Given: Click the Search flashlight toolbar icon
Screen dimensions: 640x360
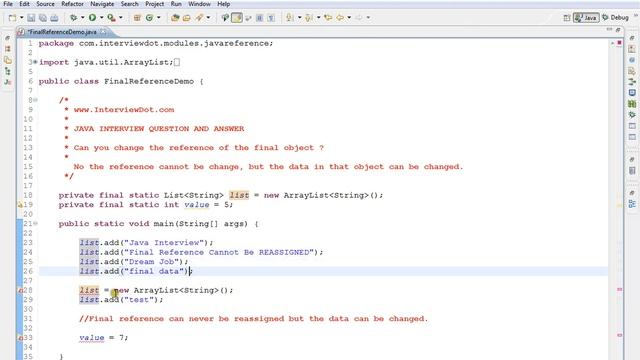Looking at the screenshot, I should [199, 18].
